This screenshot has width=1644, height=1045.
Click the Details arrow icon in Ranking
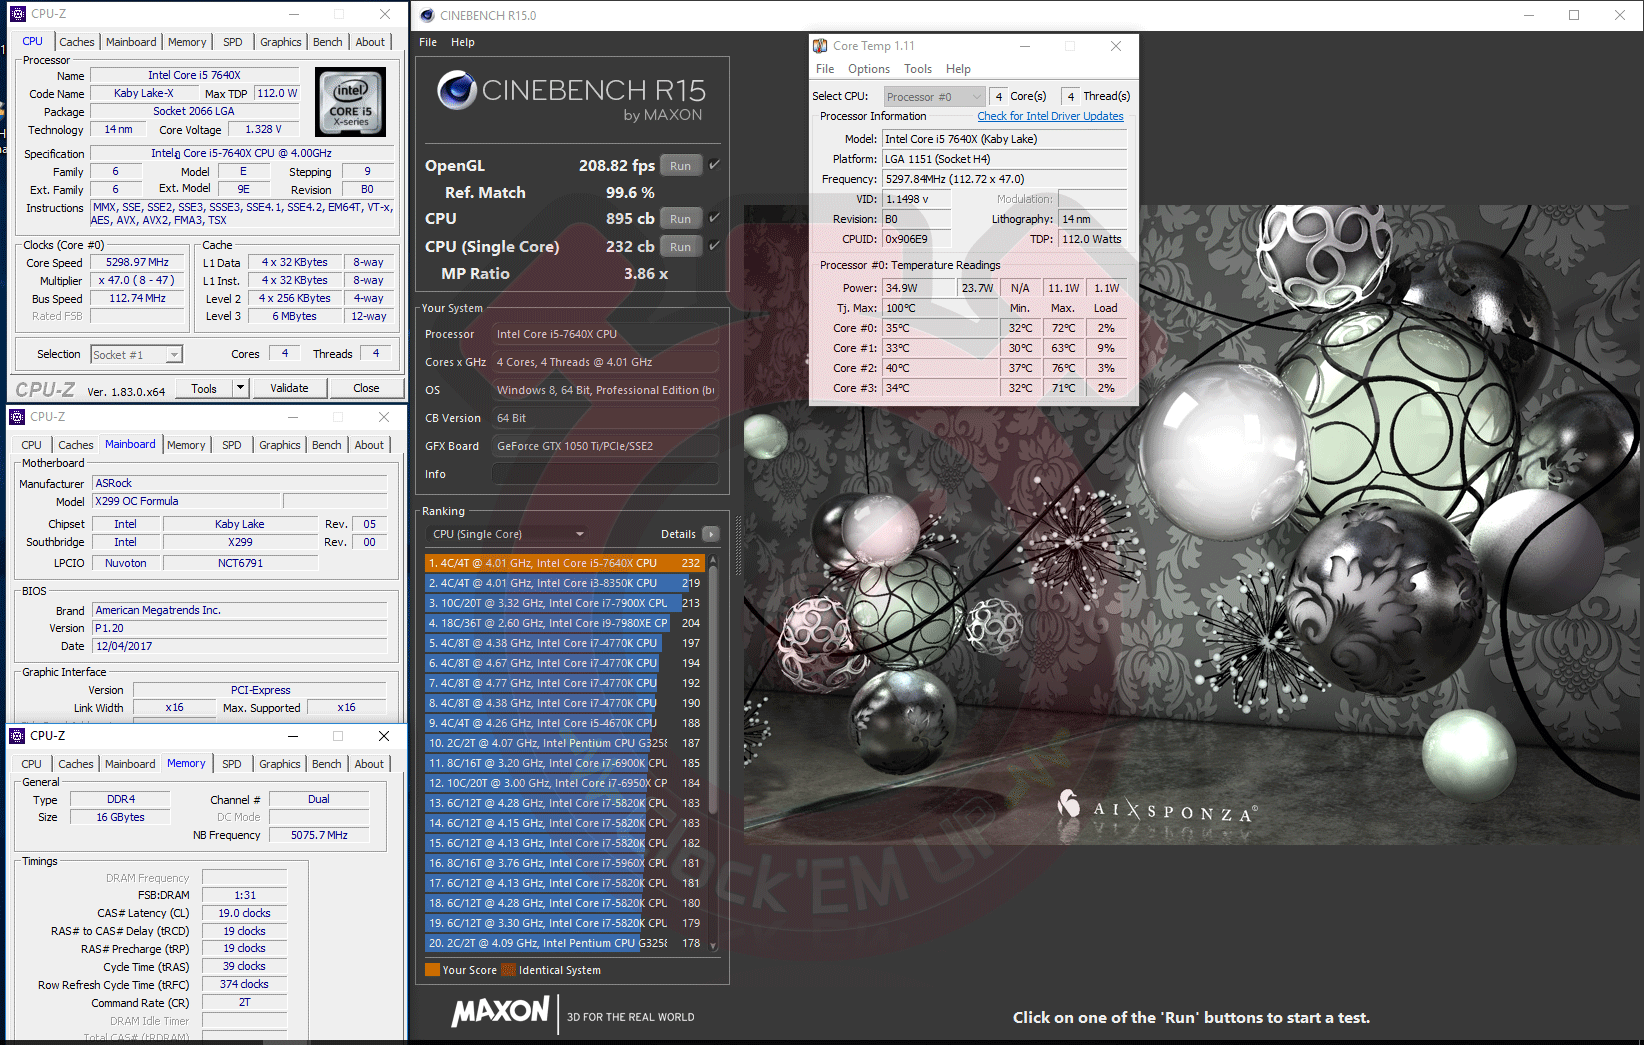click(711, 534)
